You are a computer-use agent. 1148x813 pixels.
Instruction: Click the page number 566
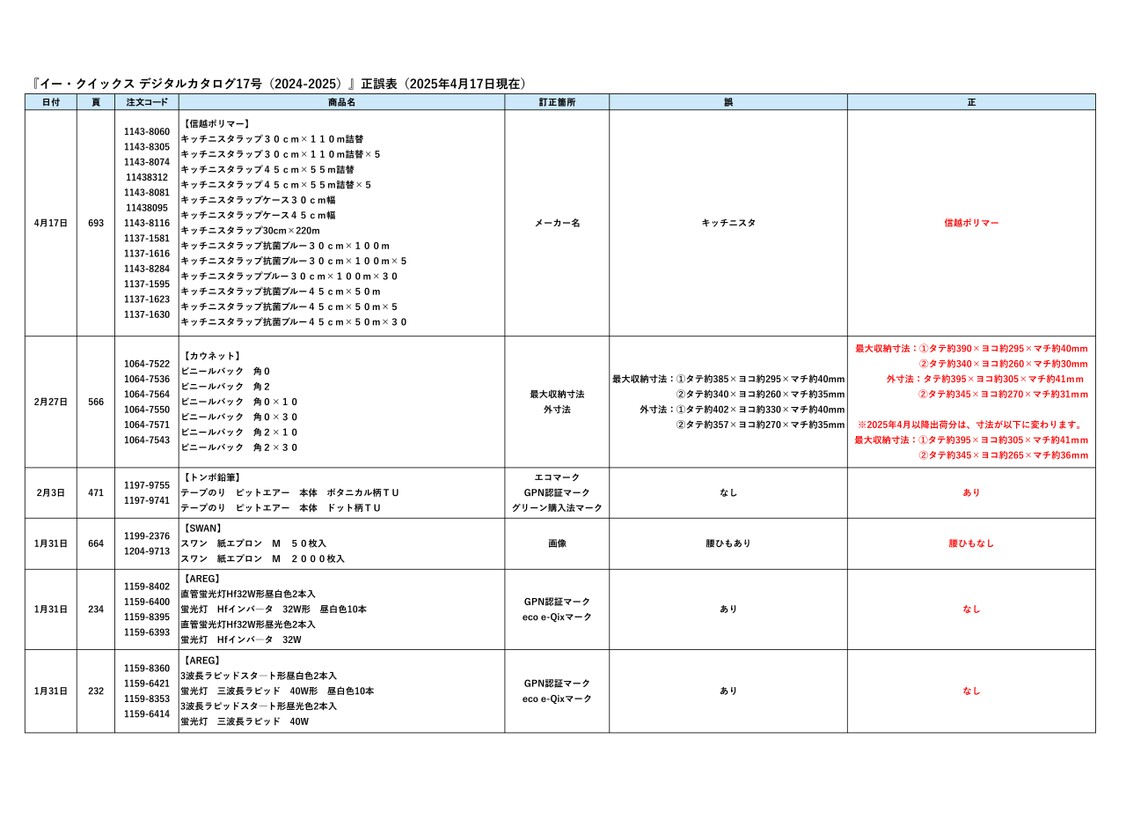[96, 401]
